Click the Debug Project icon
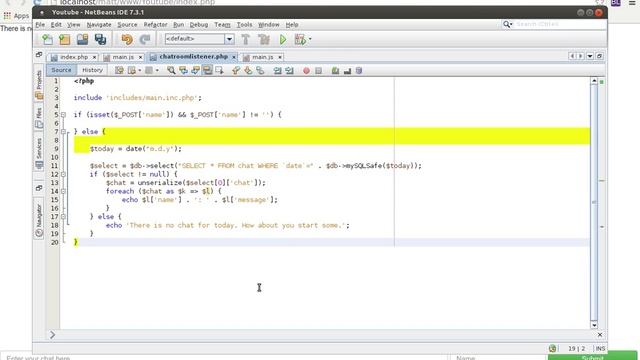640x360 pixels. 300,40
